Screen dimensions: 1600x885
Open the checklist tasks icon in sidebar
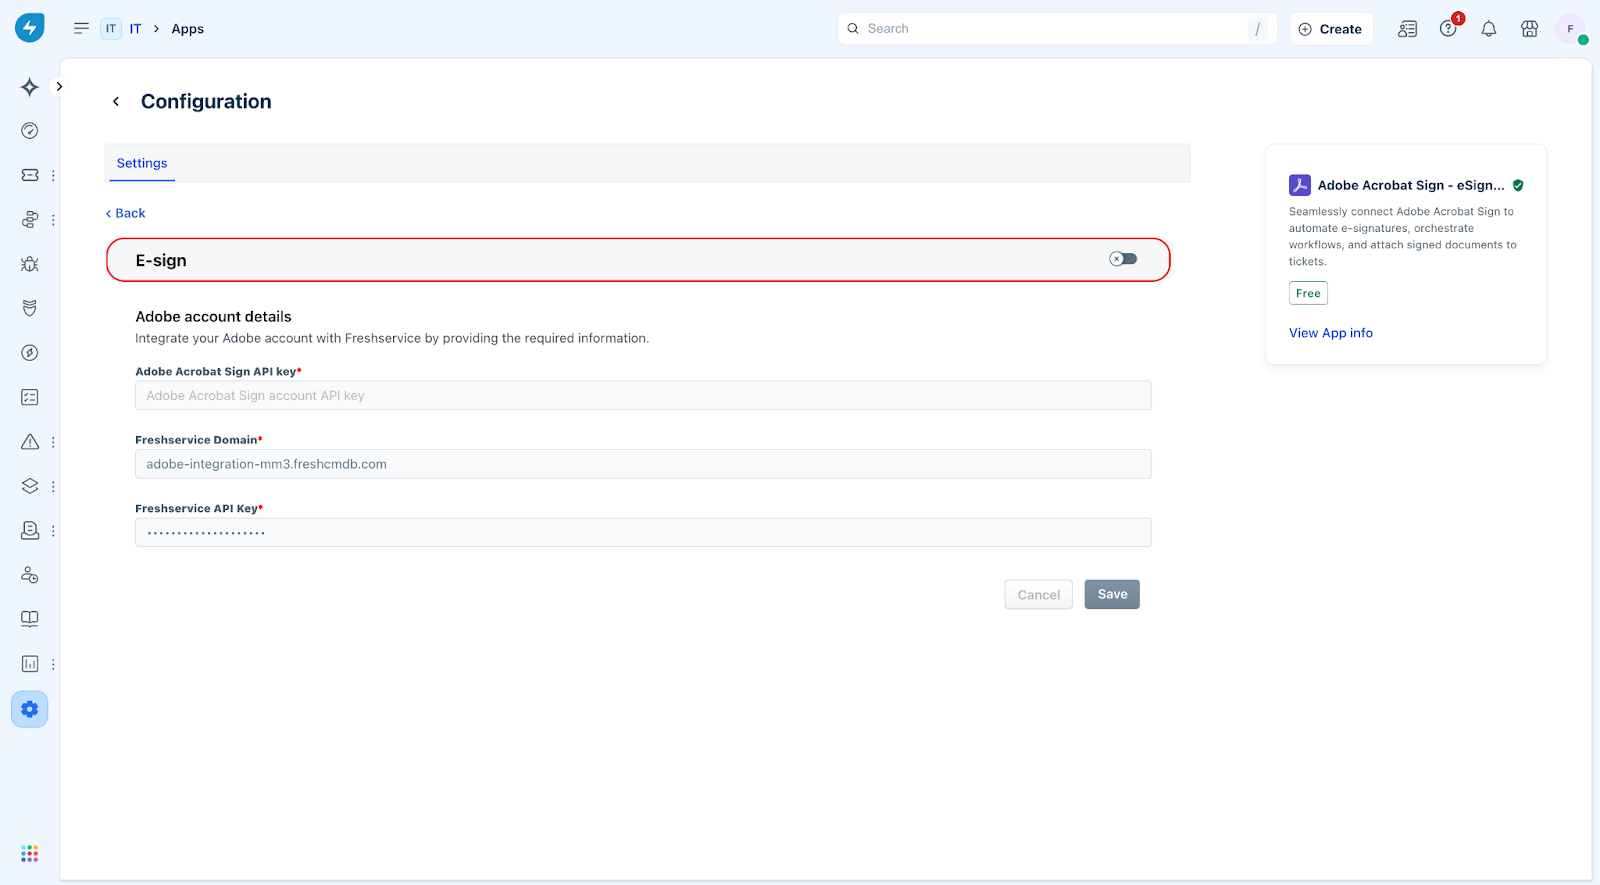click(30, 397)
